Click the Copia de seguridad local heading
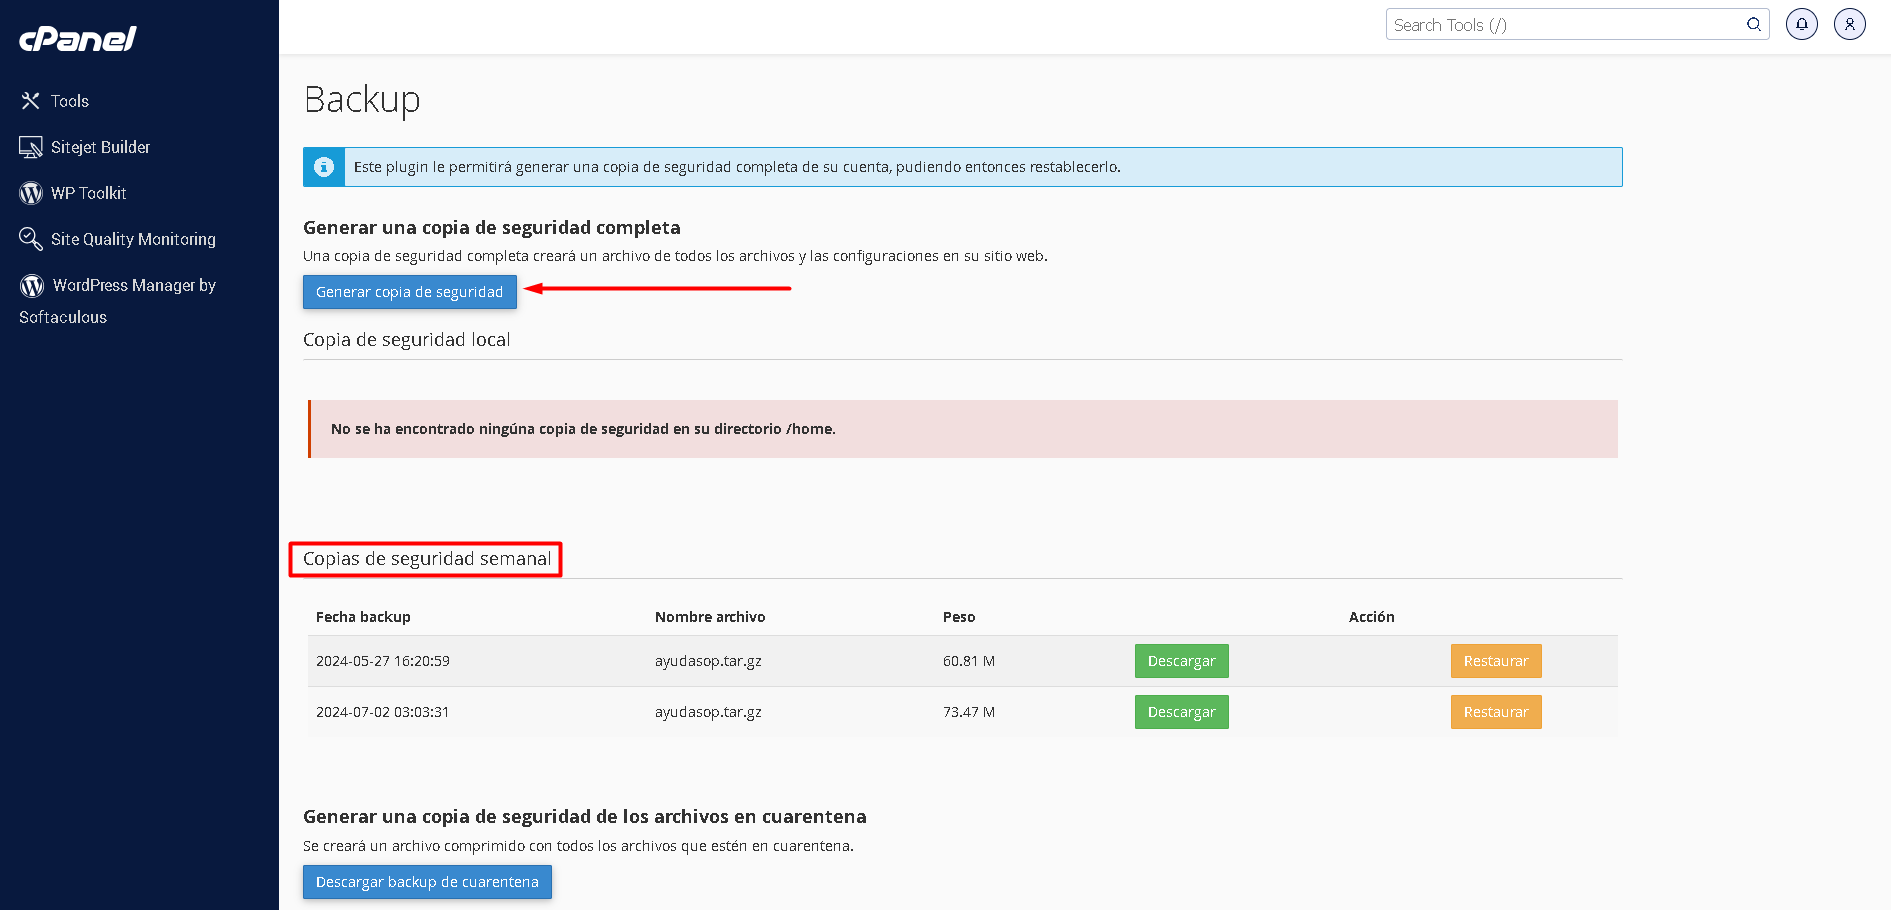The height and width of the screenshot is (910, 1891). point(407,340)
